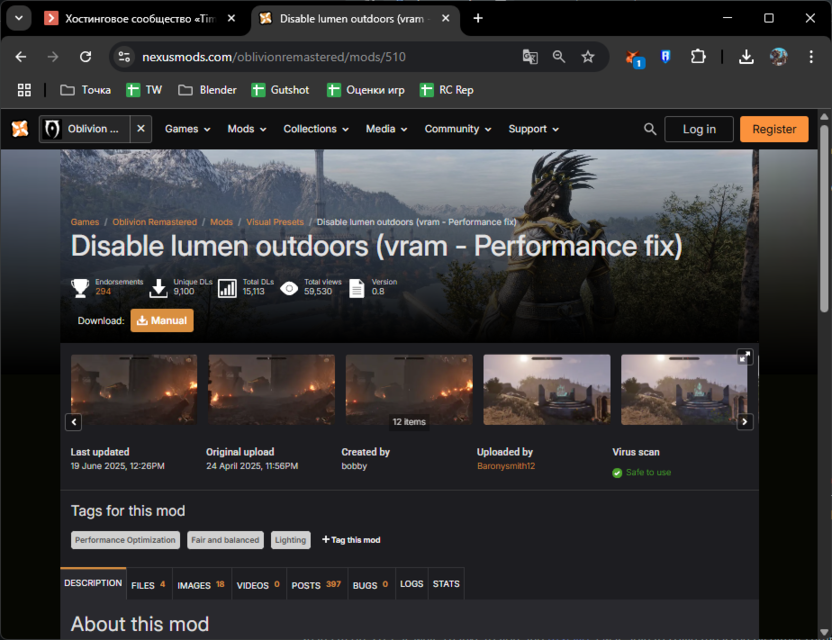Open the Collections dropdown menu
The image size is (832, 640).
pos(315,129)
